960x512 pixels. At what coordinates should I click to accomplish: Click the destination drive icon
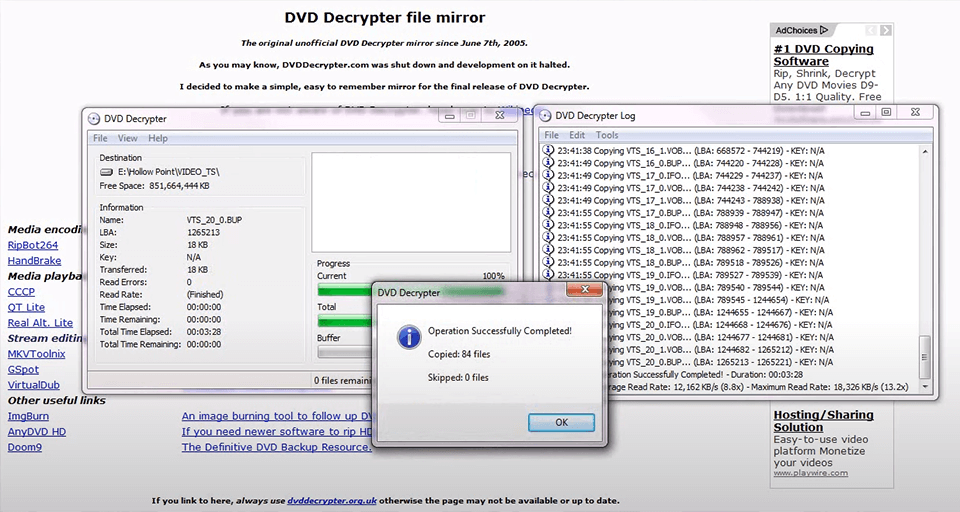[x=107, y=172]
